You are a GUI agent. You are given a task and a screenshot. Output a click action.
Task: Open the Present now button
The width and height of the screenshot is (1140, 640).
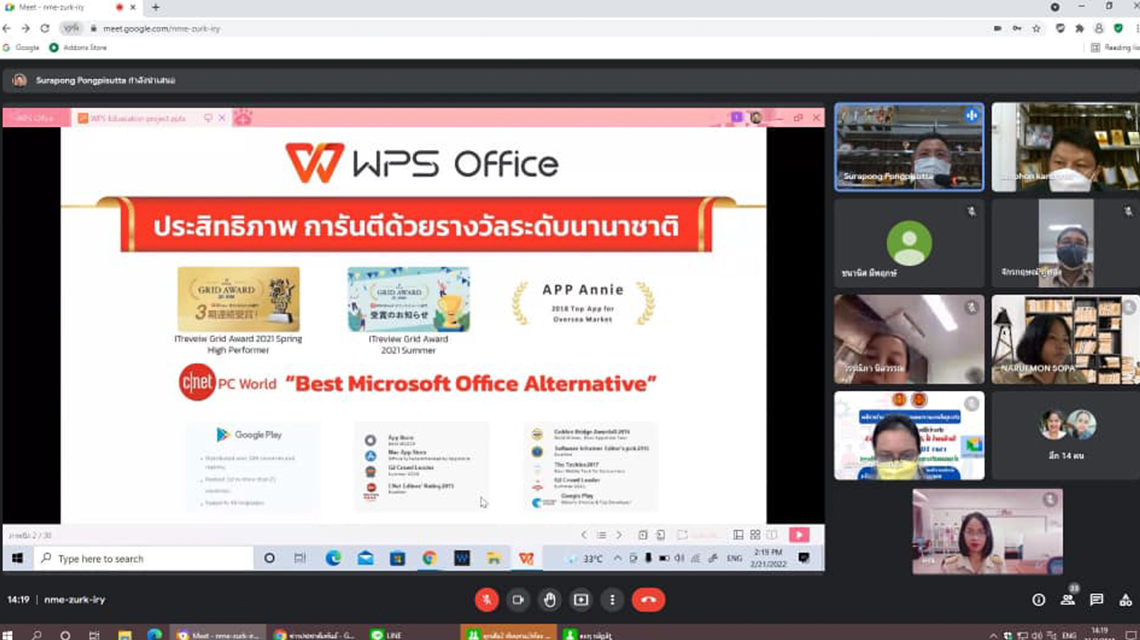click(581, 600)
